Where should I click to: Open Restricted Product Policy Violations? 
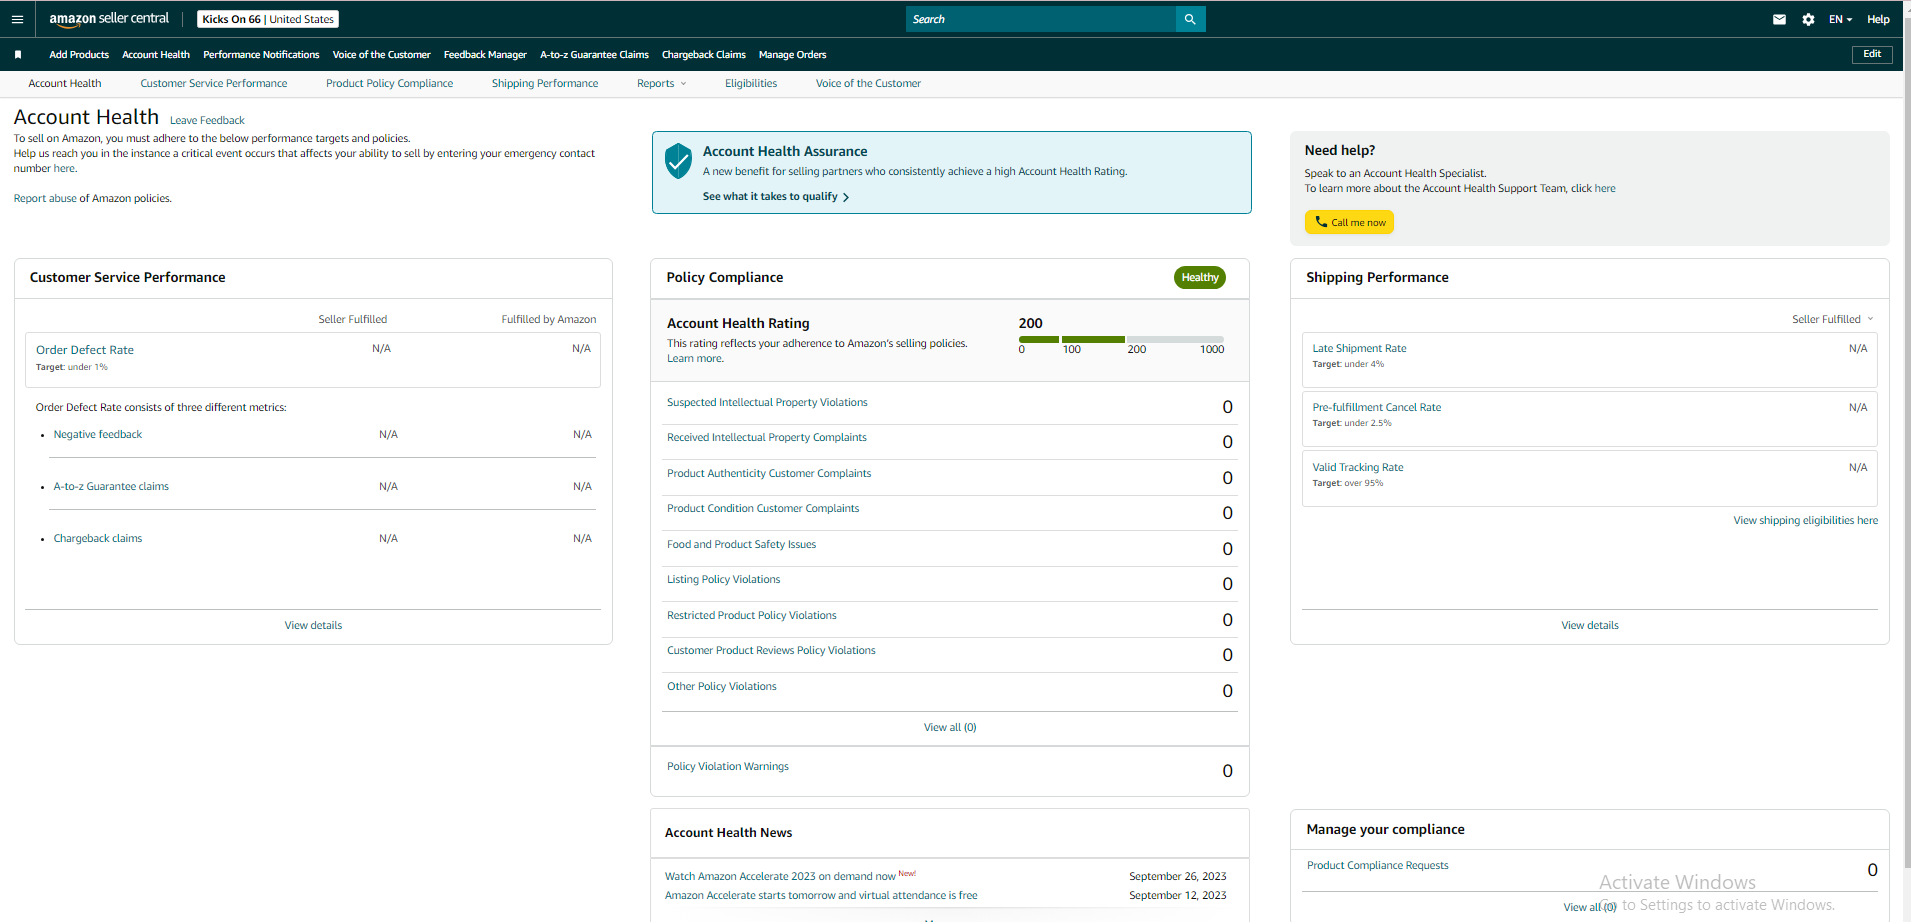tap(751, 616)
